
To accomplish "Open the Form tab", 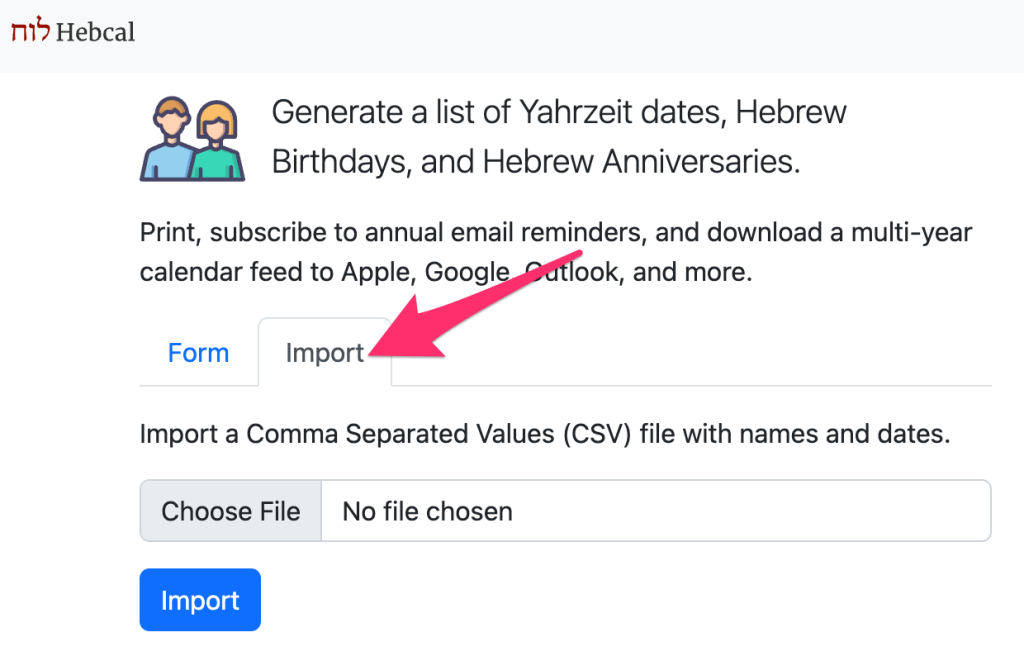I will 198,353.
